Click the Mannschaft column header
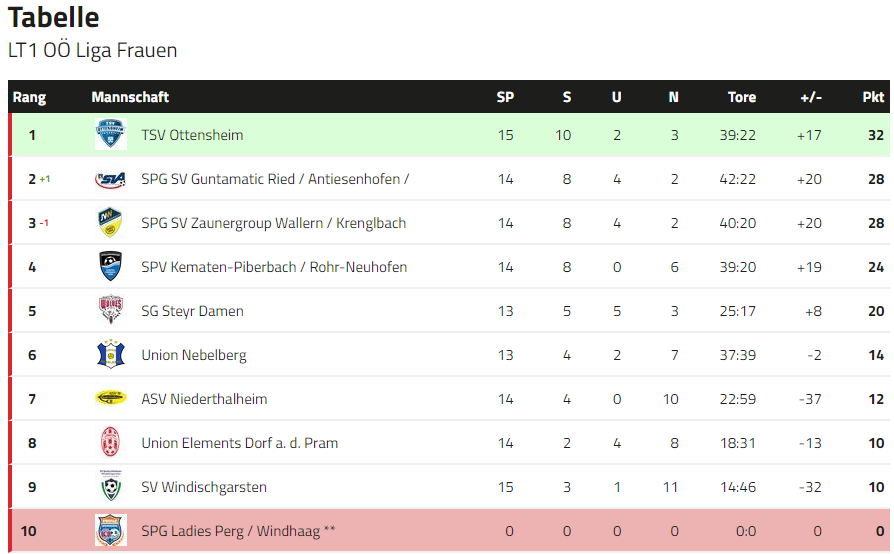The width and height of the screenshot is (894, 554). point(130,97)
